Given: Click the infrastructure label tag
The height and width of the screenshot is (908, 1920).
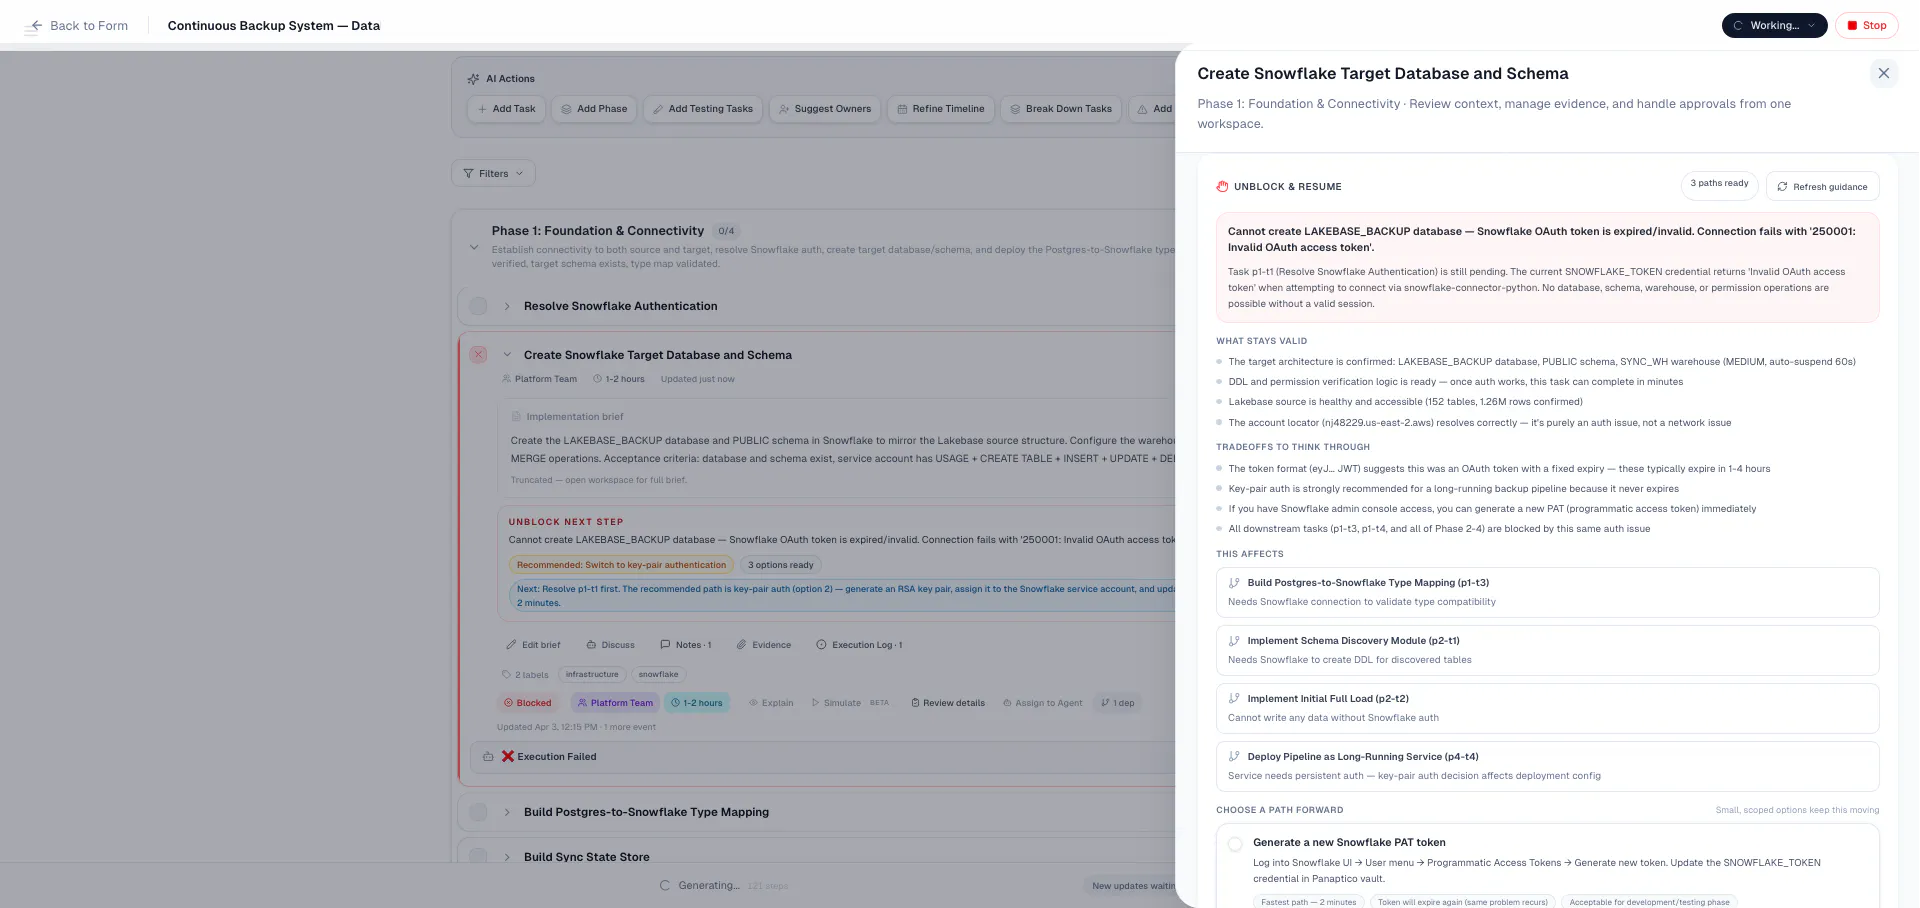Looking at the screenshot, I should (x=592, y=675).
